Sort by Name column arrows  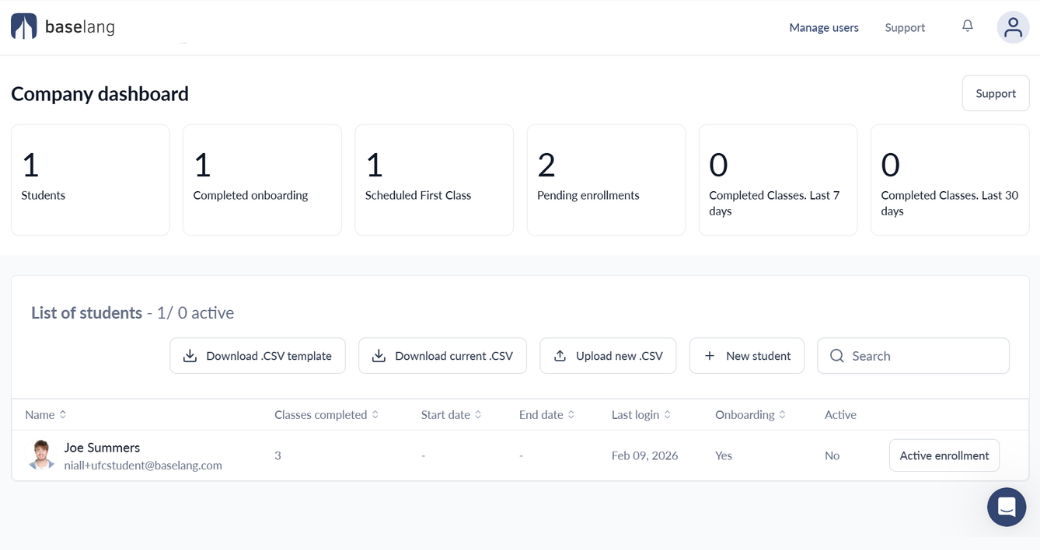coord(63,415)
